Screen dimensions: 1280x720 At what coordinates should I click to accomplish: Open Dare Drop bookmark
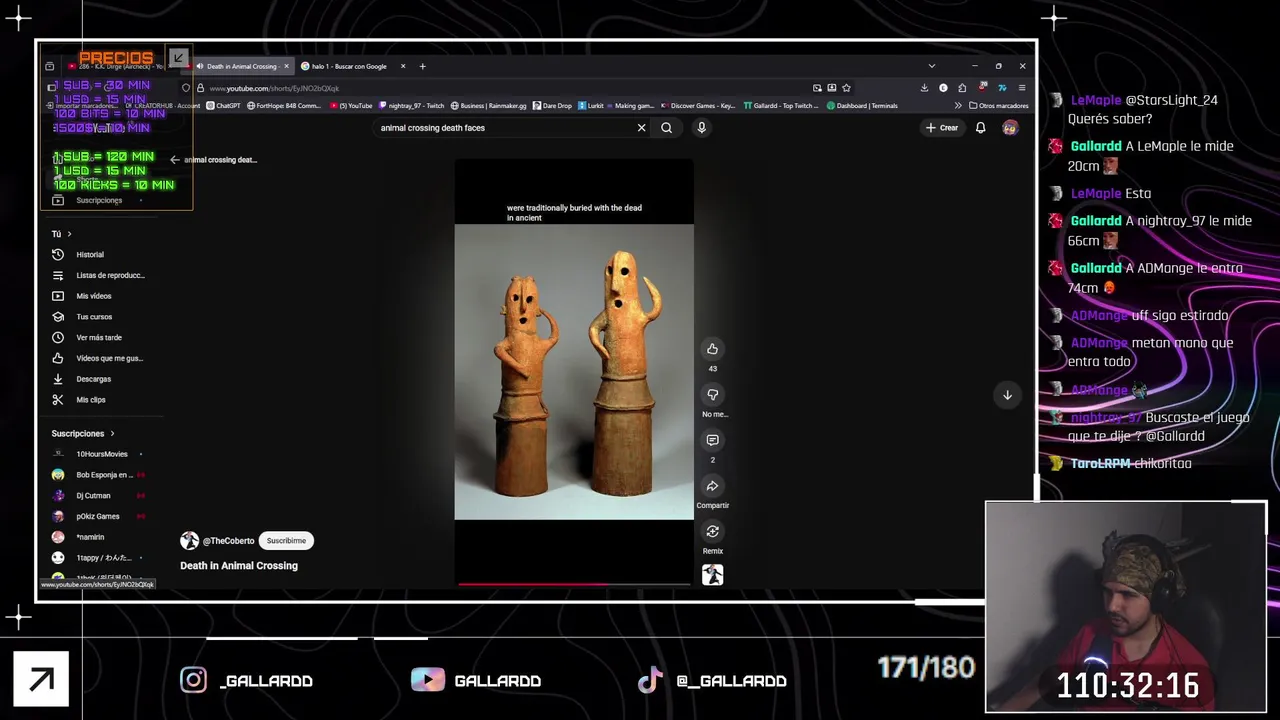tap(552, 106)
